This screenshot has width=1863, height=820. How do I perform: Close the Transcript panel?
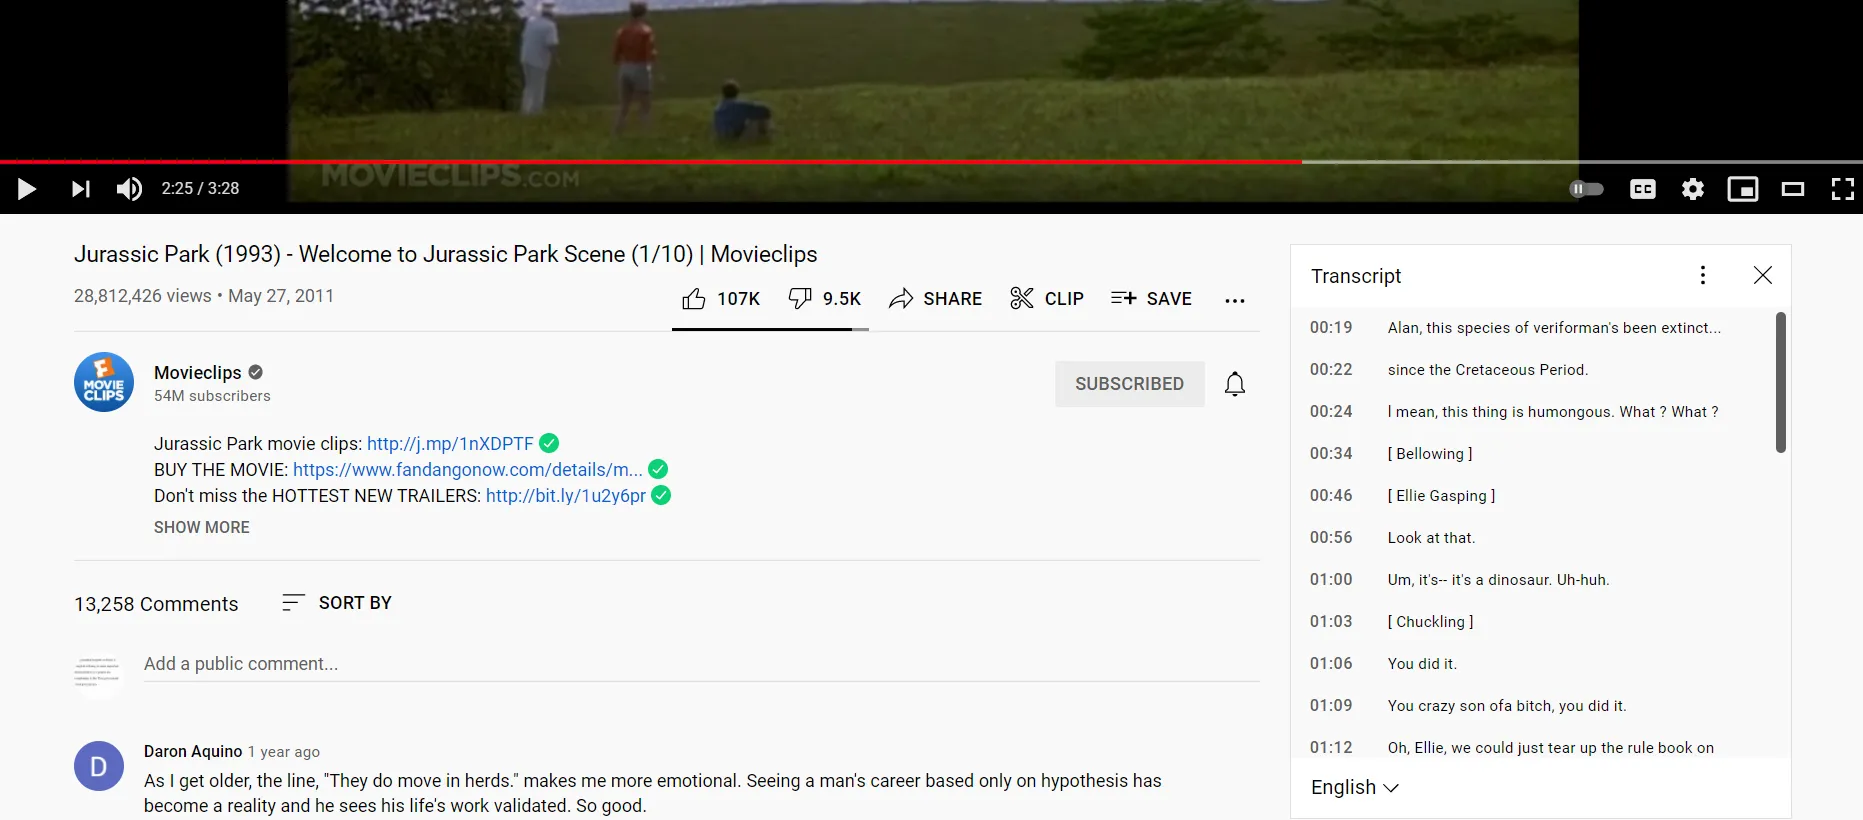click(1763, 275)
